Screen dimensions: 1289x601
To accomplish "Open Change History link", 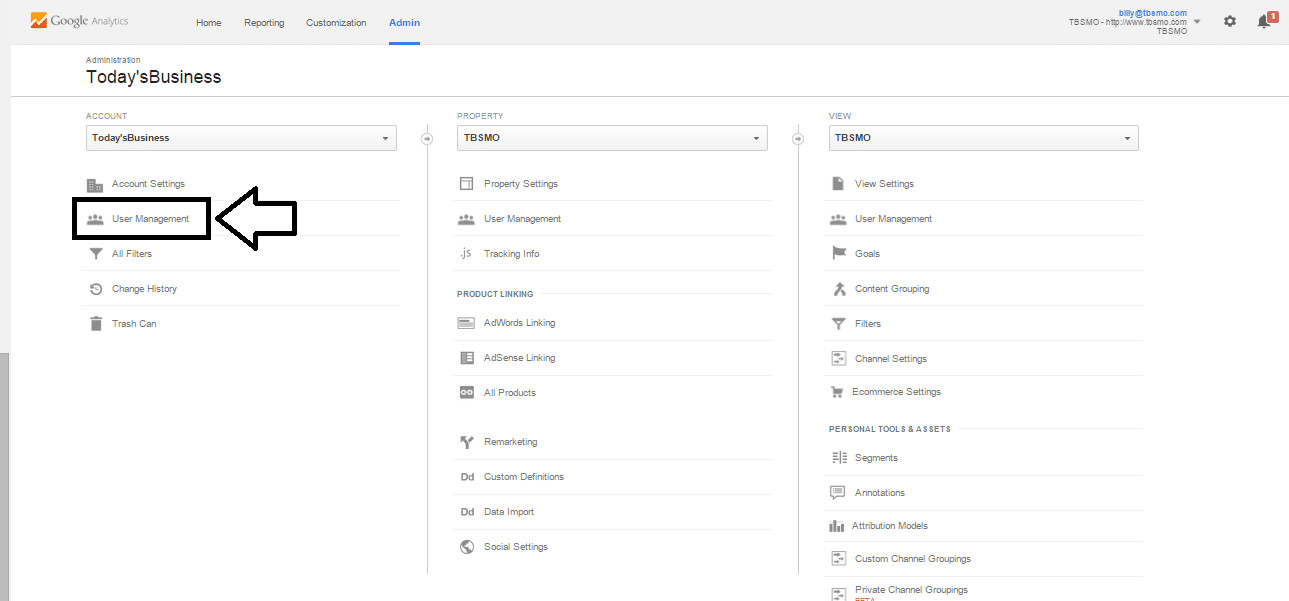I will click(x=144, y=289).
